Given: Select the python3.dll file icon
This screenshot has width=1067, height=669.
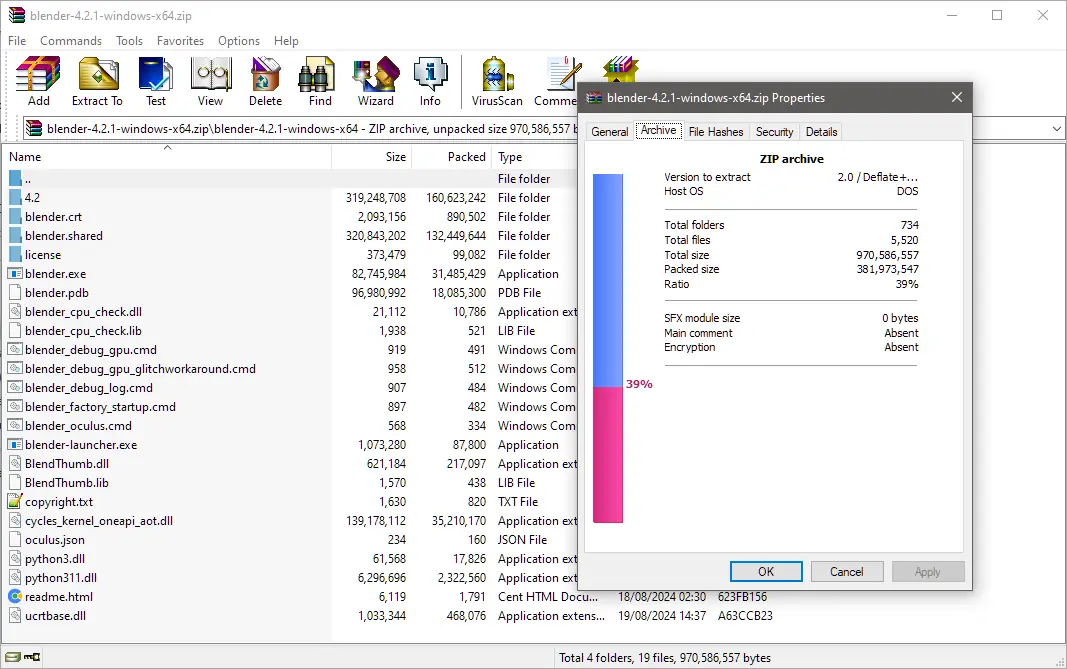Looking at the screenshot, I should pyautogui.click(x=15, y=559).
